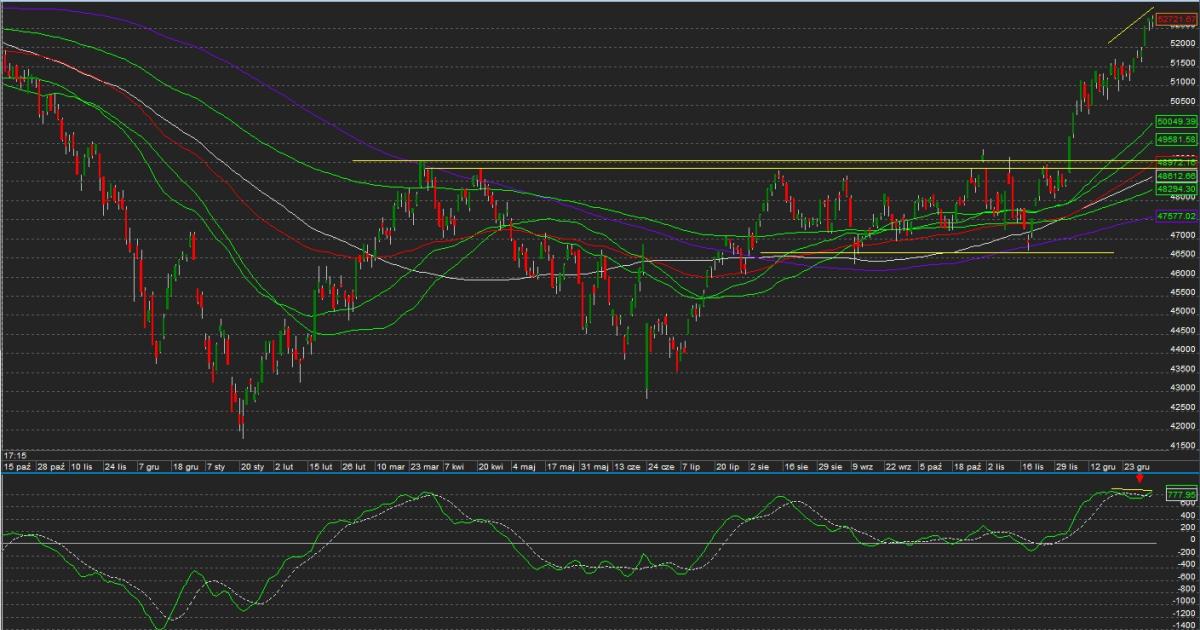
Task: Click the 20 sty date on the time axis
Action: pos(252,467)
